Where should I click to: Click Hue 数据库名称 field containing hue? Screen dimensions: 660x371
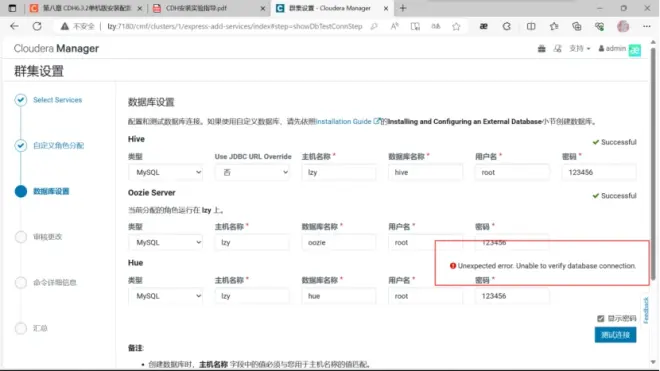[339, 296]
